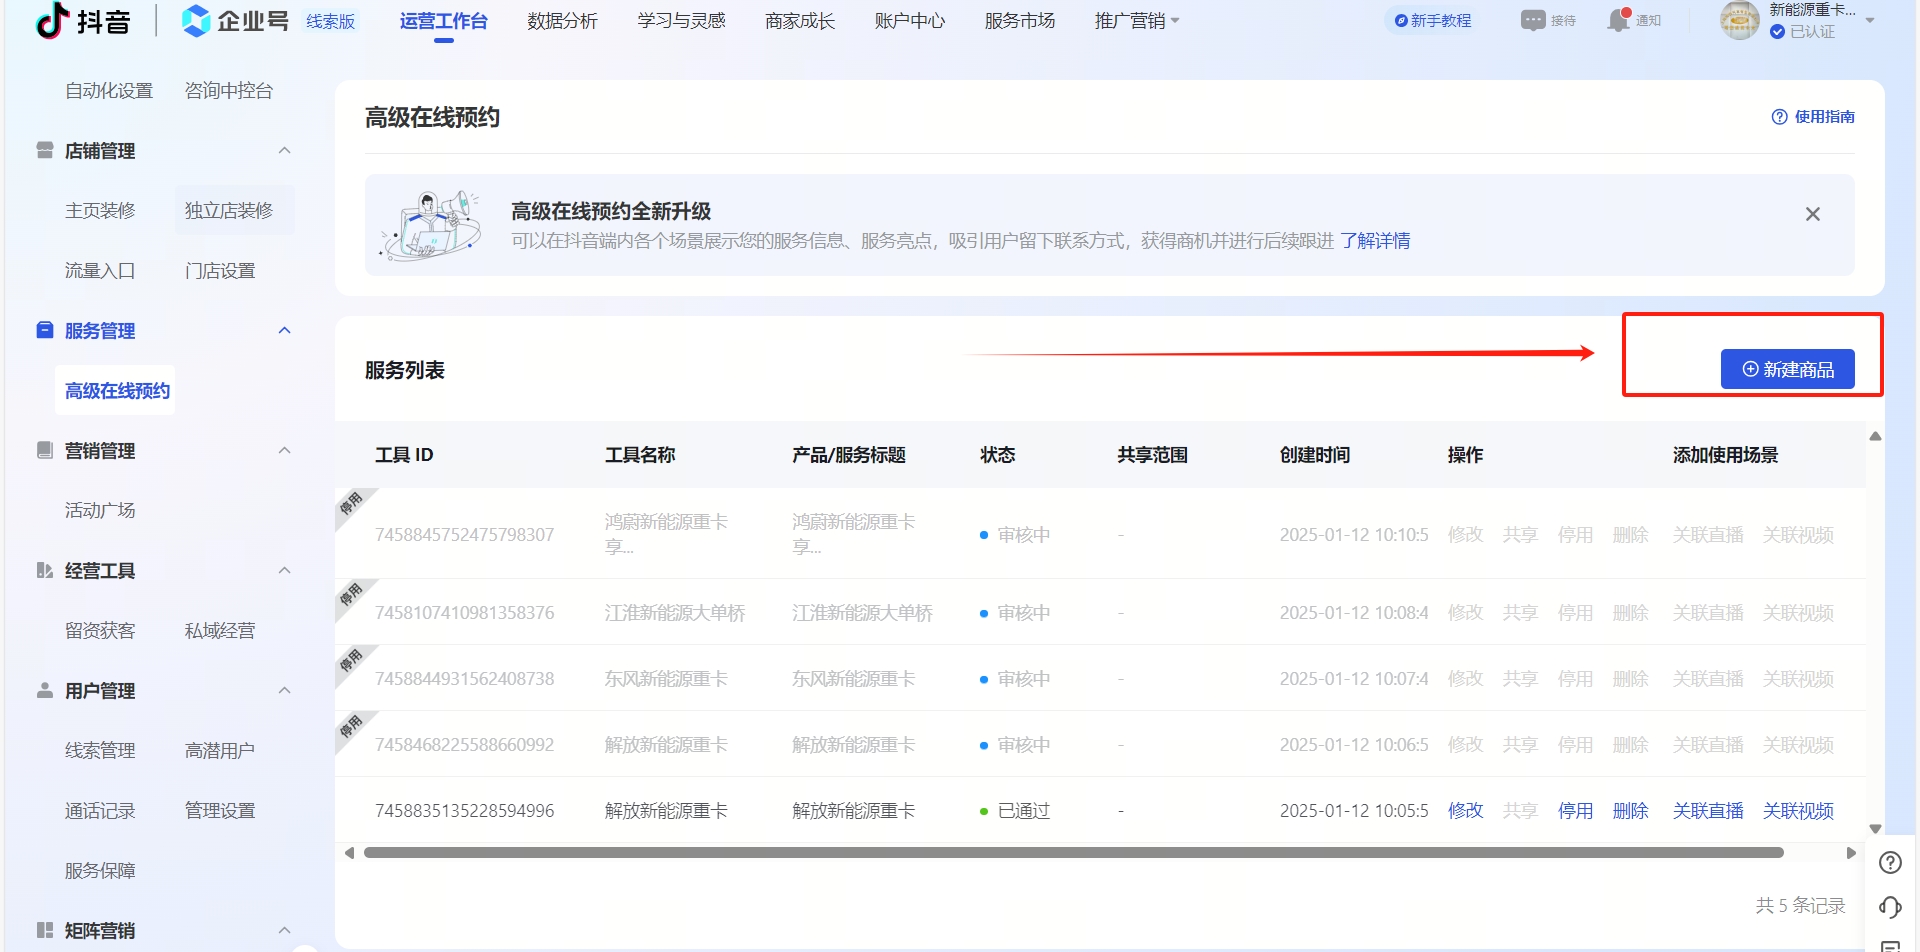This screenshot has width=1920, height=952.
Task: Close the upgrade announcement banner
Action: coord(1812,214)
